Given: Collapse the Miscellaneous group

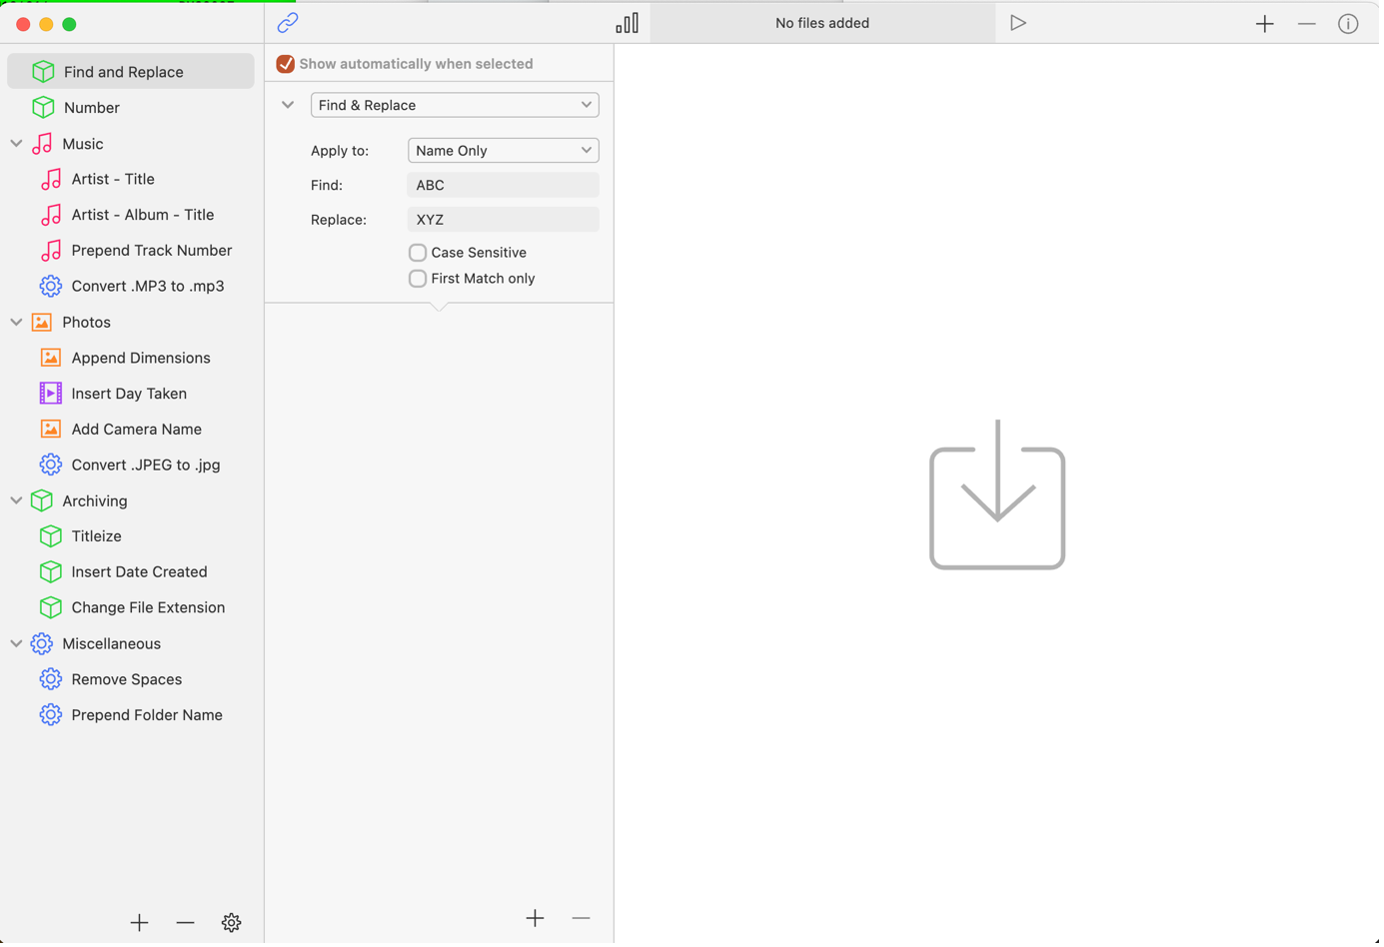Looking at the screenshot, I should pyautogui.click(x=17, y=646).
